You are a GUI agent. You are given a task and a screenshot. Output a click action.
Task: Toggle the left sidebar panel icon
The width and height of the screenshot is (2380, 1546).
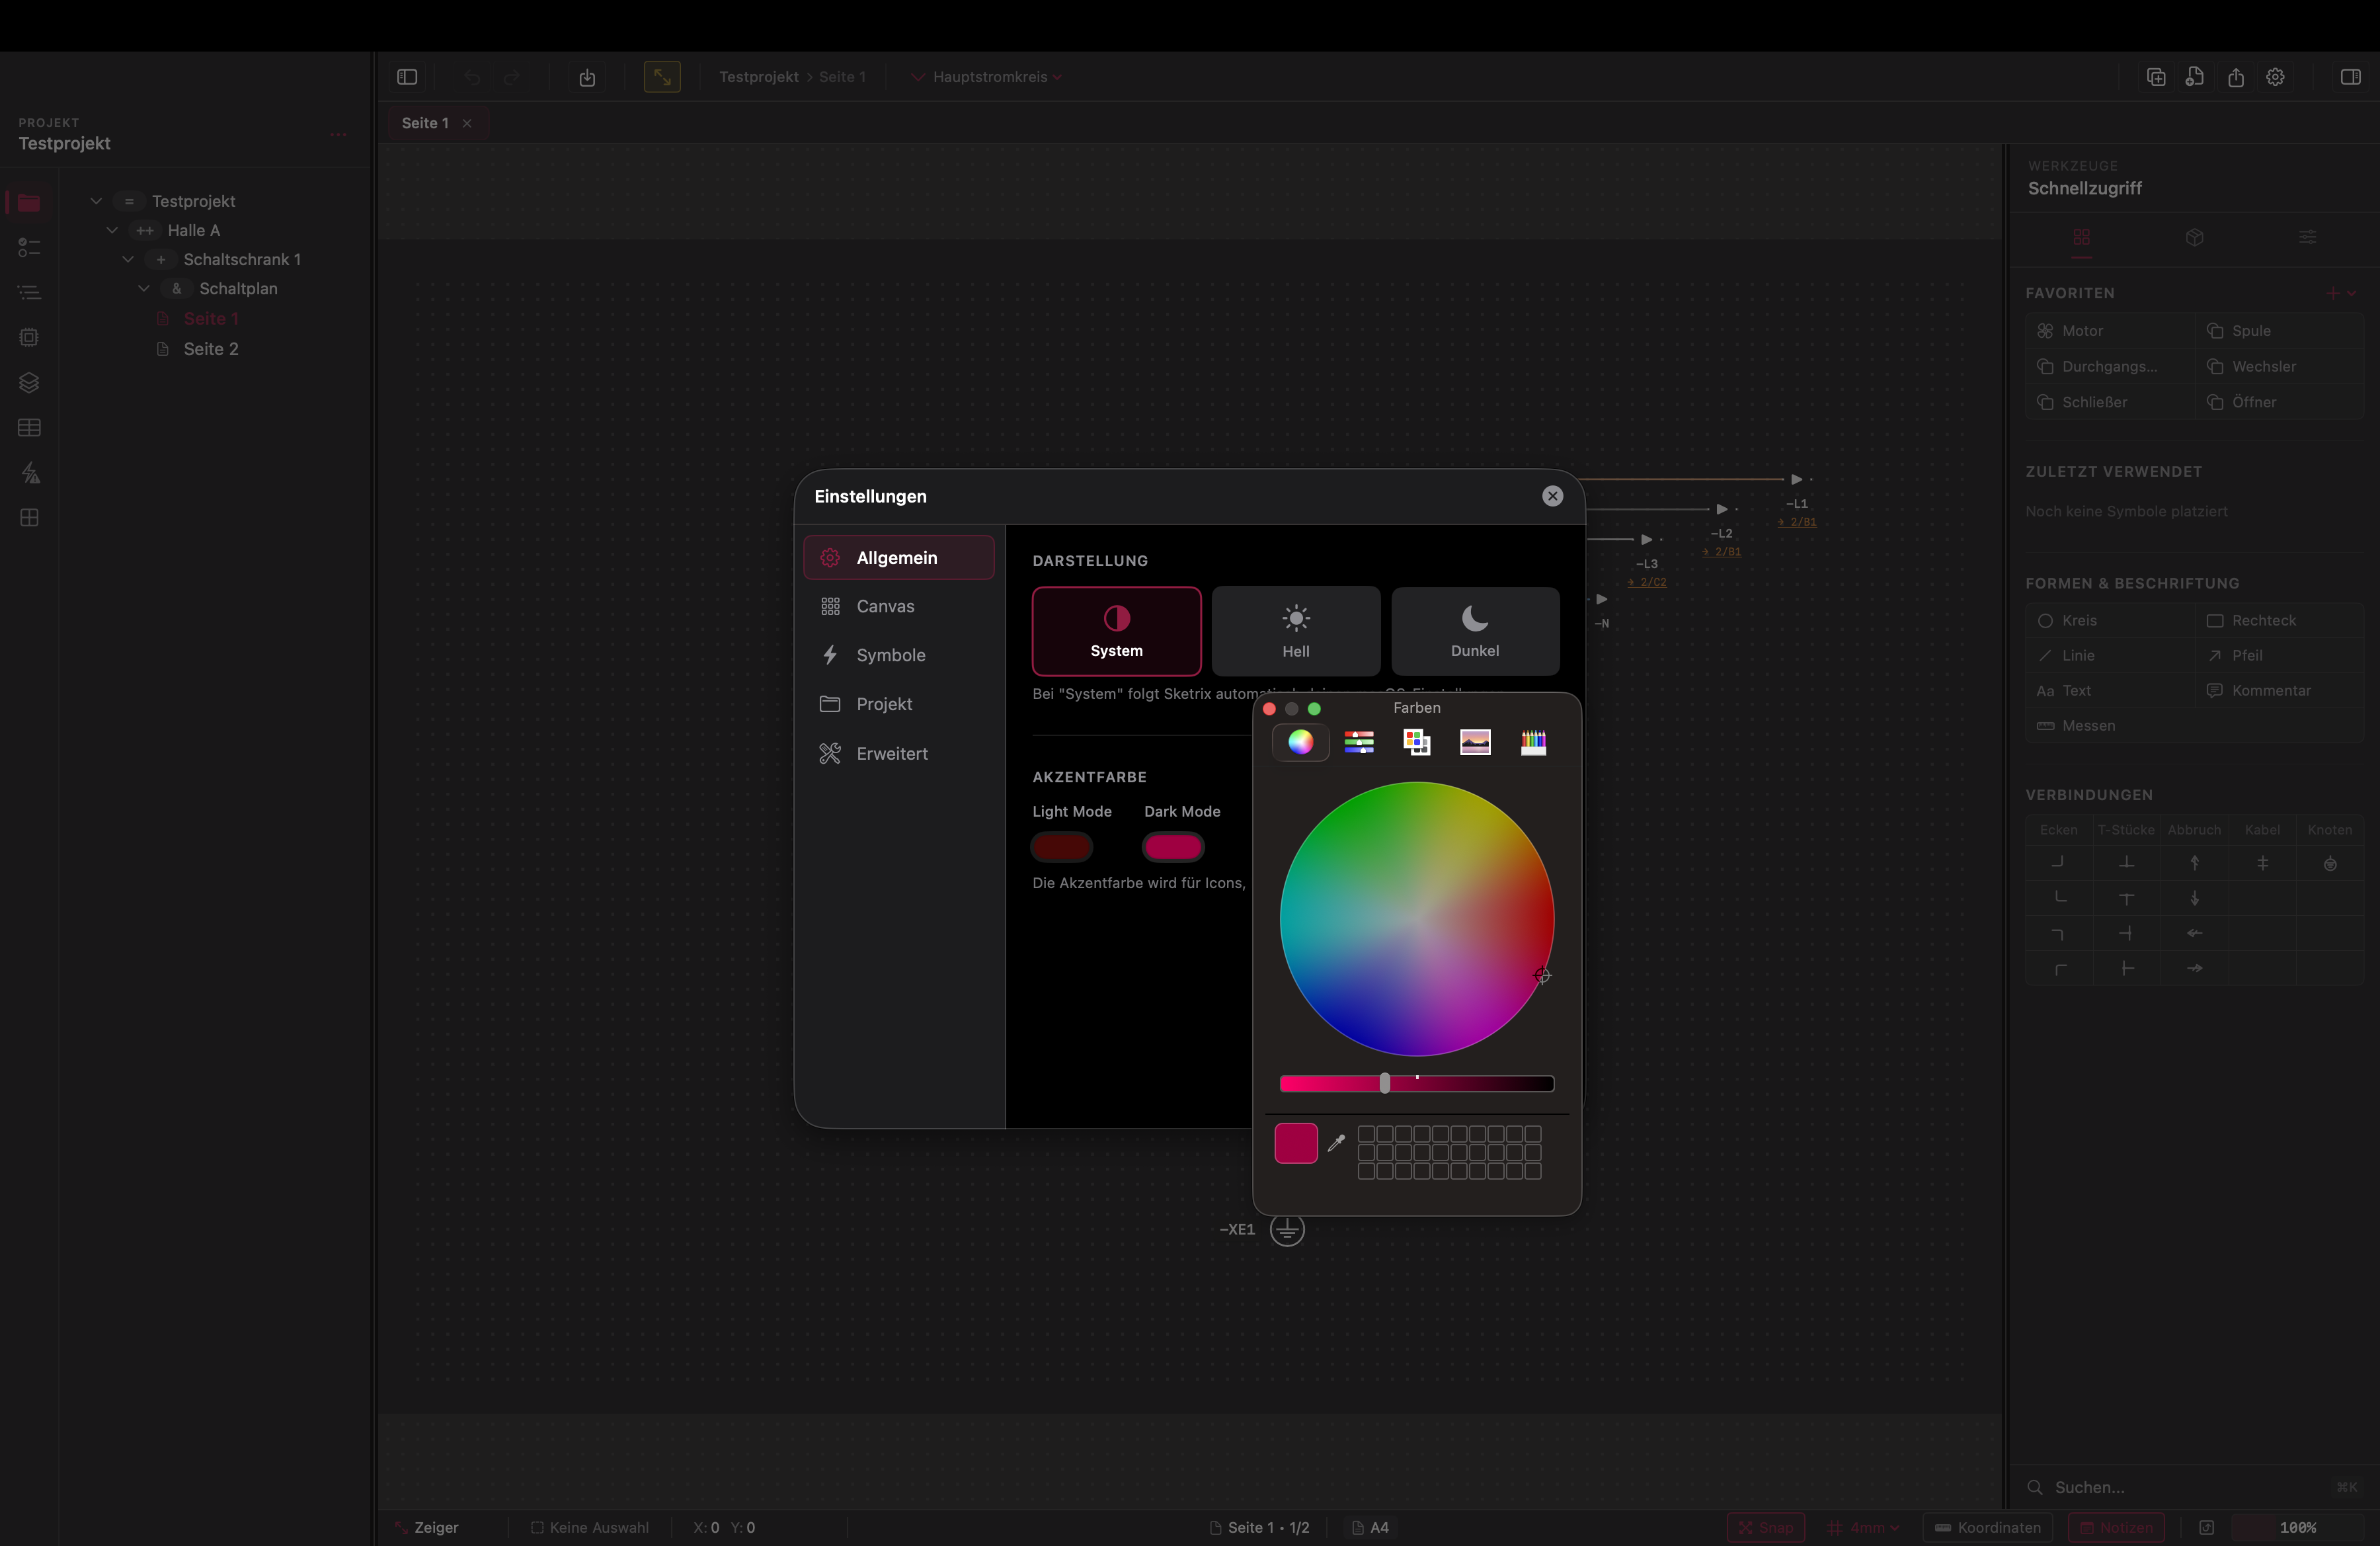click(407, 77)
